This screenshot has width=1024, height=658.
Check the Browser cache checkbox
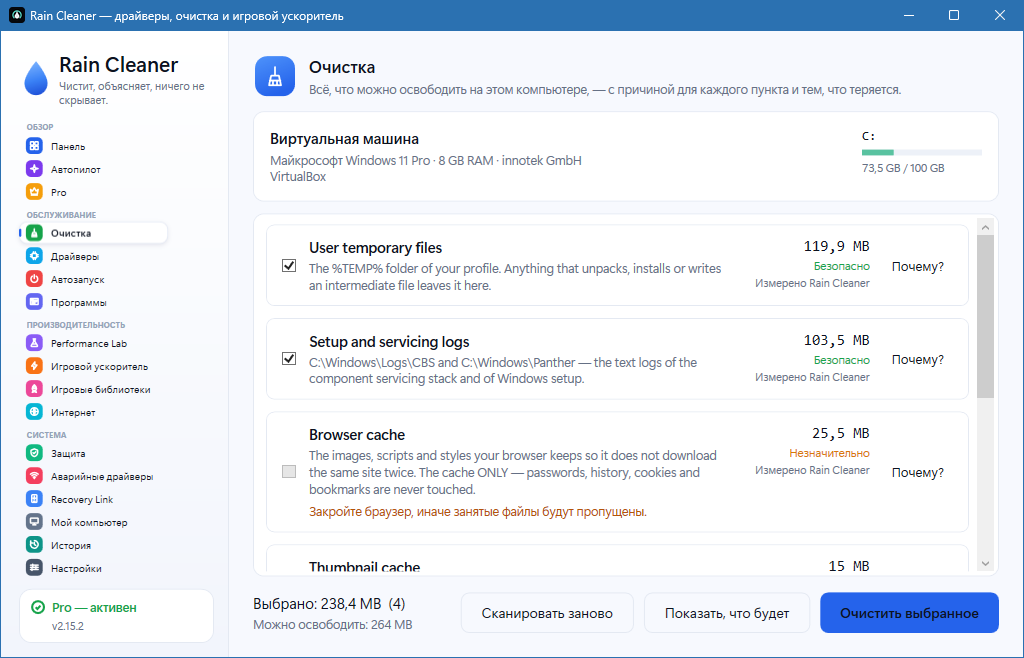click(x=289, y=471)
